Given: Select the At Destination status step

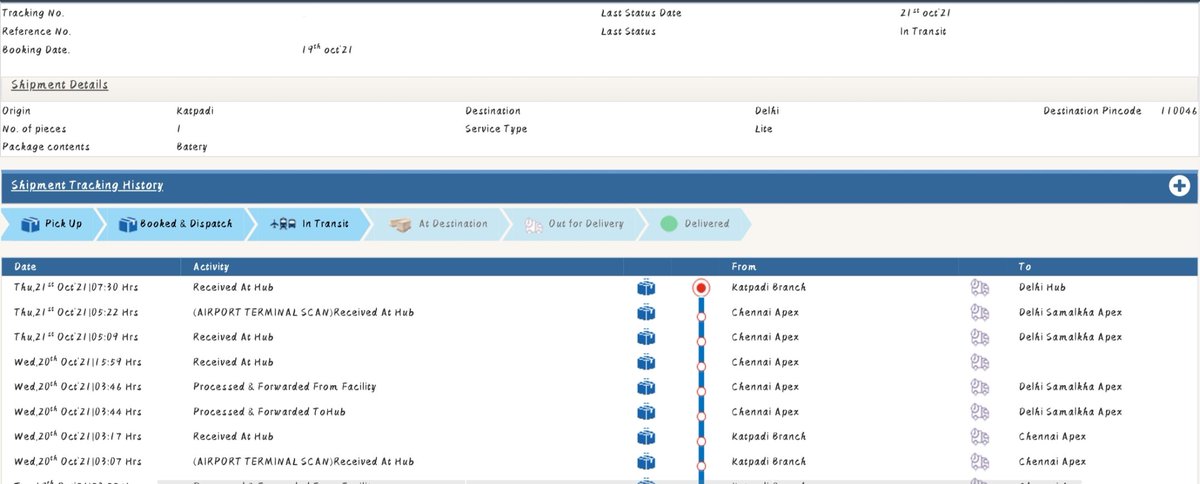Looking at the screenshot, I should pos(438,224).
